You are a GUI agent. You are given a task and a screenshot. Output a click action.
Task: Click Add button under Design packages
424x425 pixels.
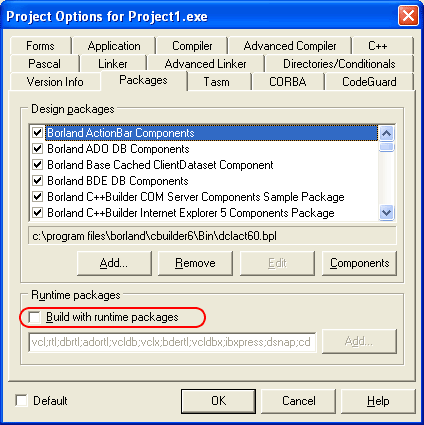click(114, 263)
